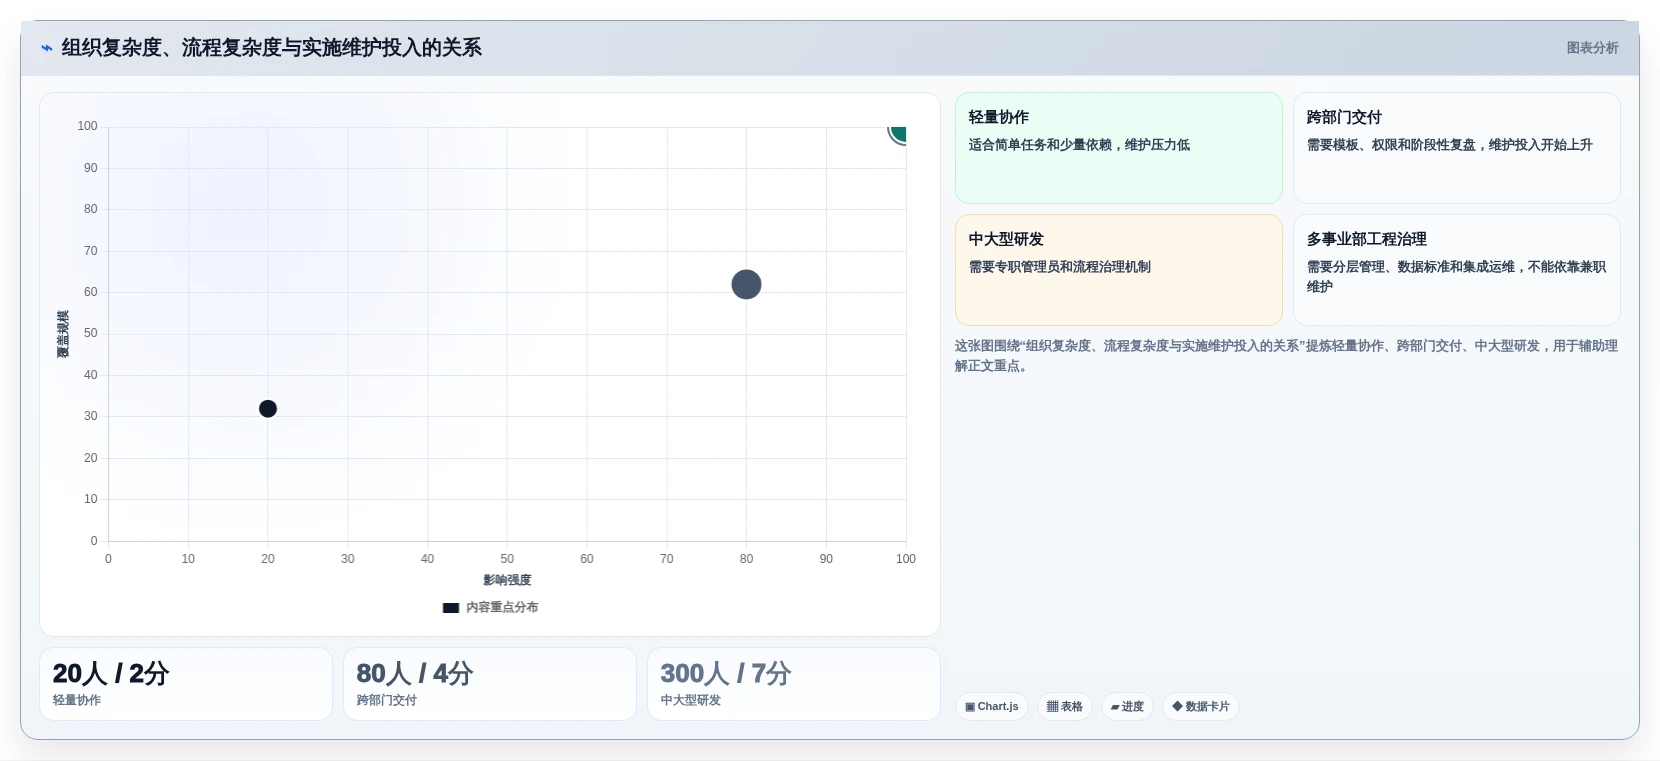Click the 中大型研发 label under 300人 / 7分
This screenshot has width=1660, height=761.
pos(691,700)
